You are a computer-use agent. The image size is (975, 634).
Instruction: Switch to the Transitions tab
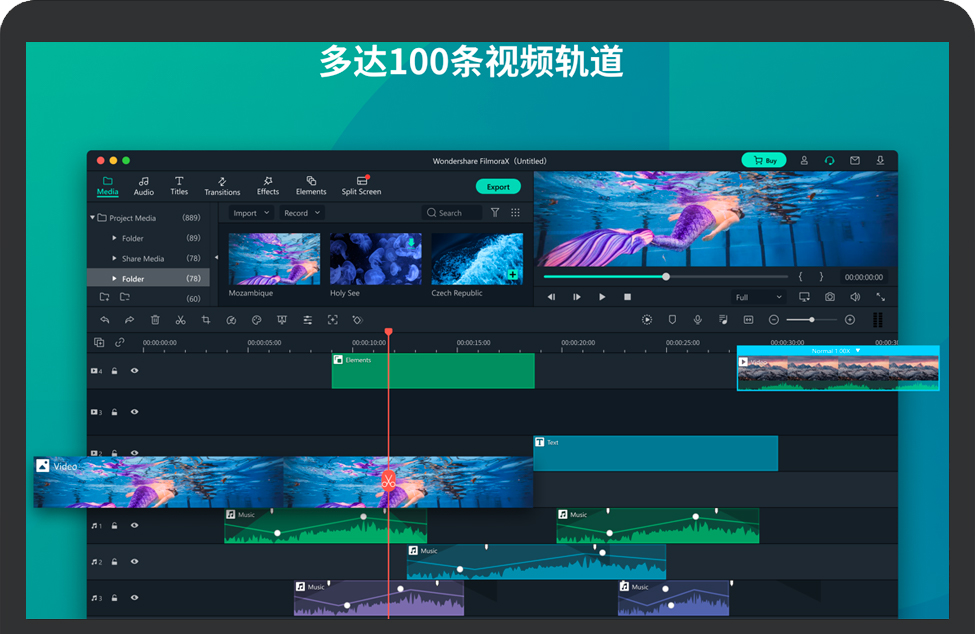[x=222, y=186]
